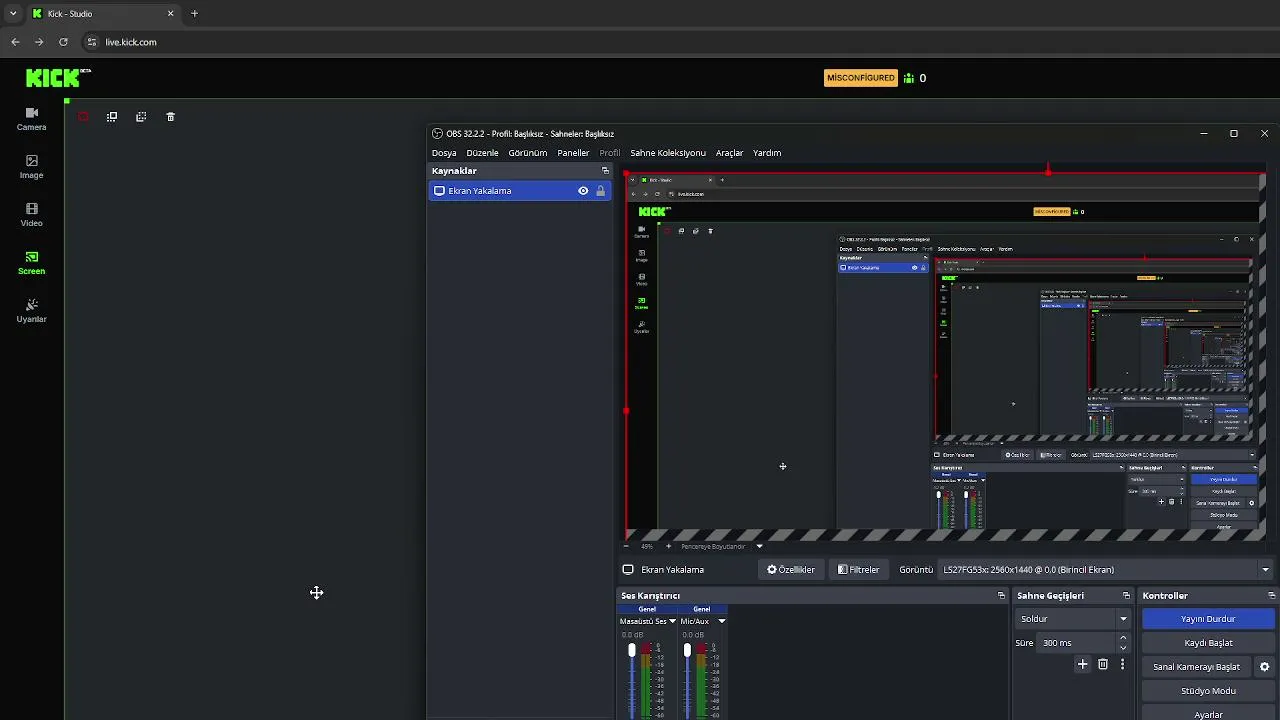Click the Sanal Kamerayı Başlat button
Viewport: 1280px width, 720px height.
pyautogui.click(x=1197, y=667)
